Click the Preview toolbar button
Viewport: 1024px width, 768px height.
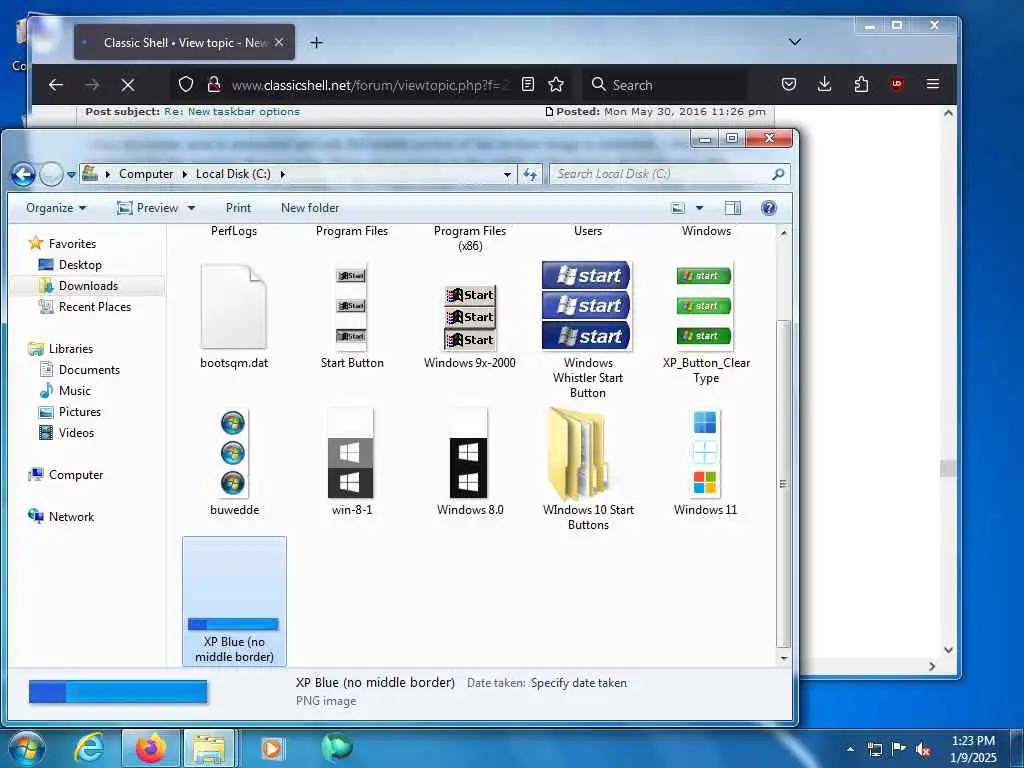tap(147, 208)
